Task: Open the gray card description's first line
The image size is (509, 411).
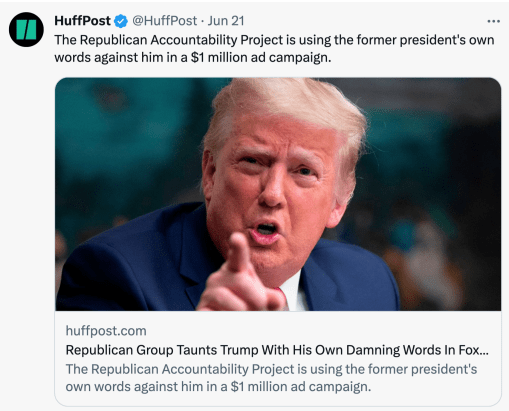Action: (271, 369)
